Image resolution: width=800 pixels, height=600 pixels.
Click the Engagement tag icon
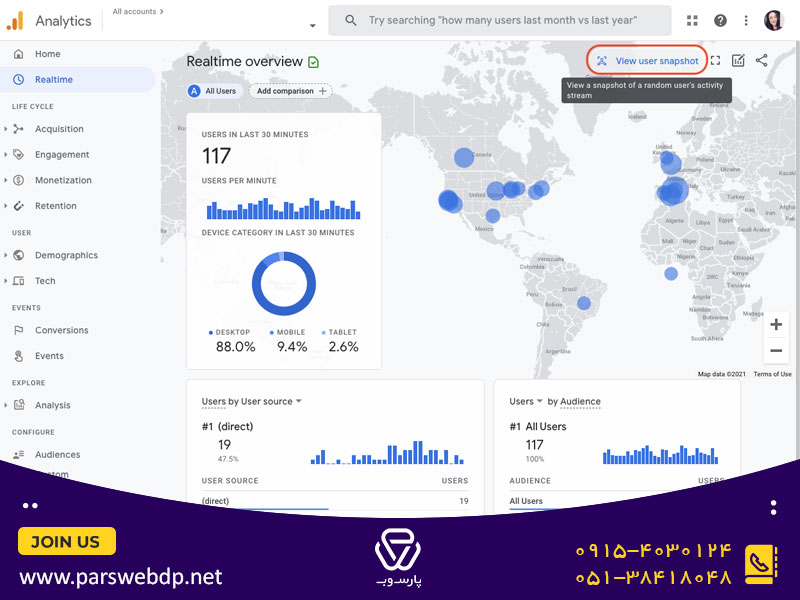(19, 154)
